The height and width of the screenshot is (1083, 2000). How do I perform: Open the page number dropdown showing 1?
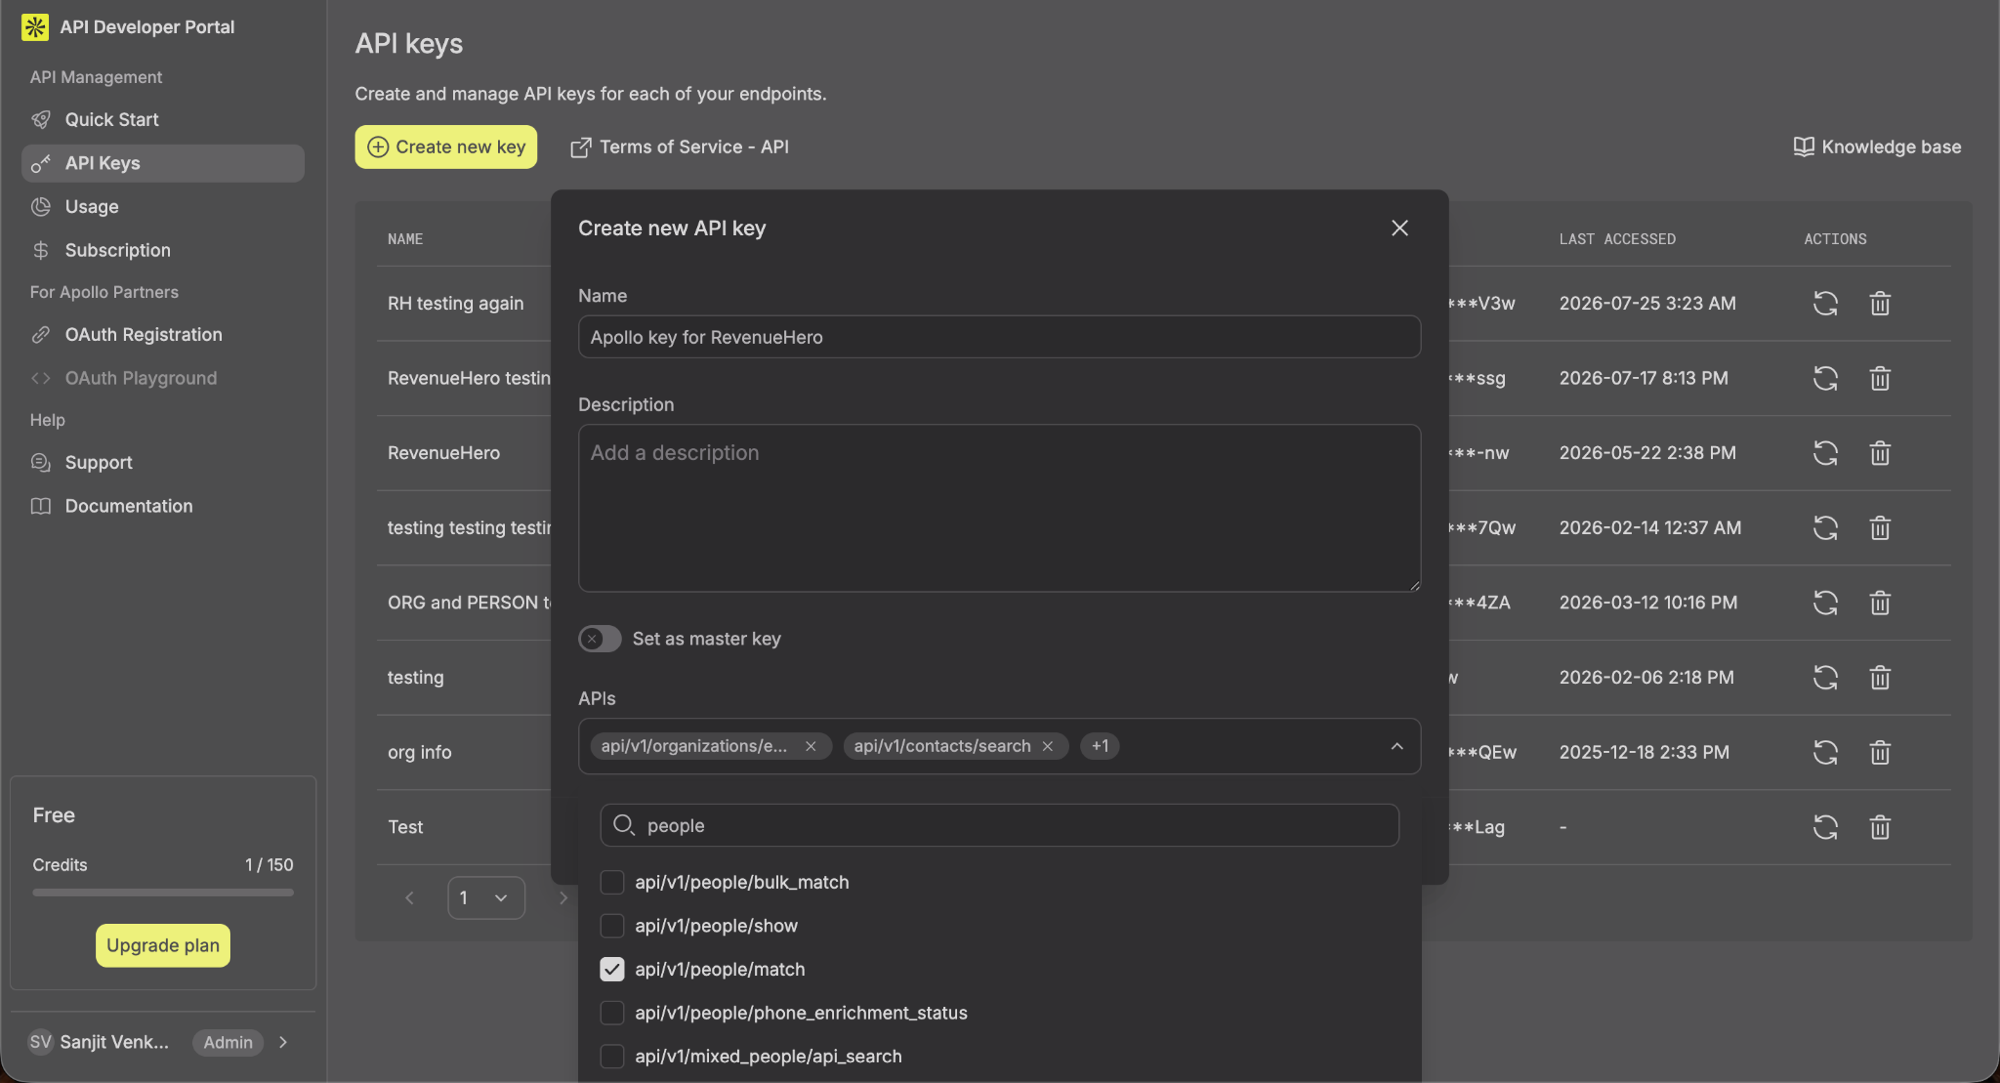click(x=486, y=898)
